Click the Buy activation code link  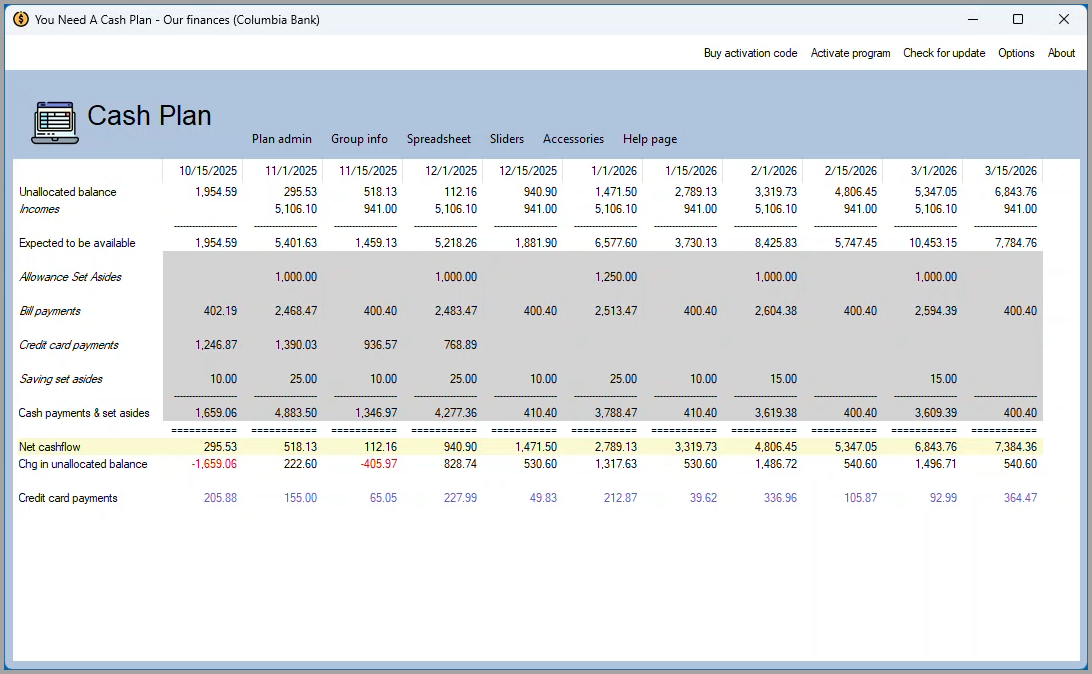click(x=750, y=53)
